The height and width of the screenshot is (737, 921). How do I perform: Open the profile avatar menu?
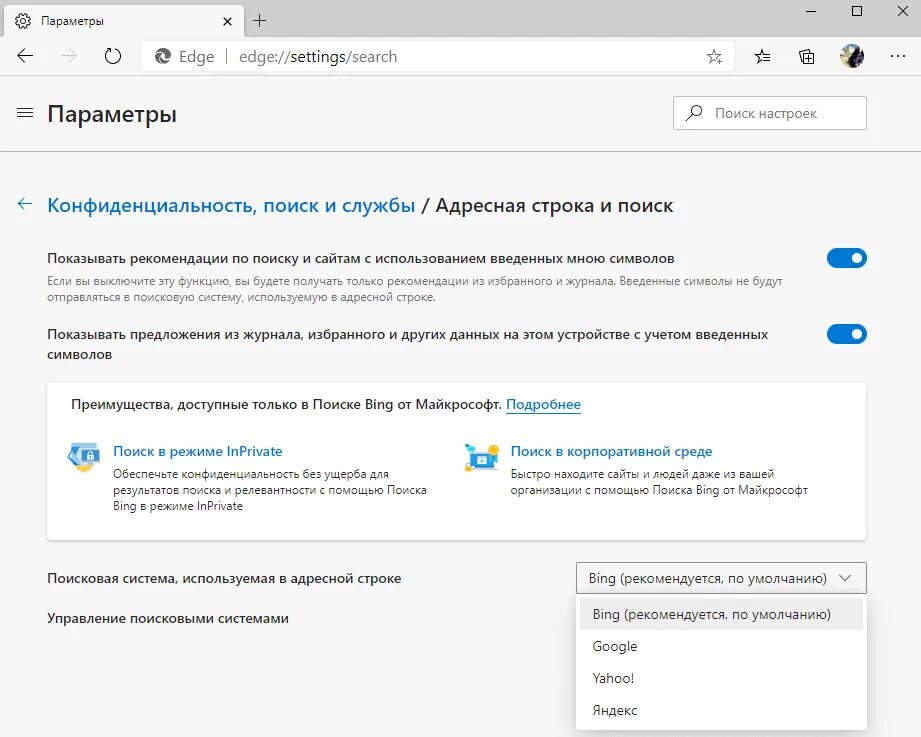pos(852,56)
